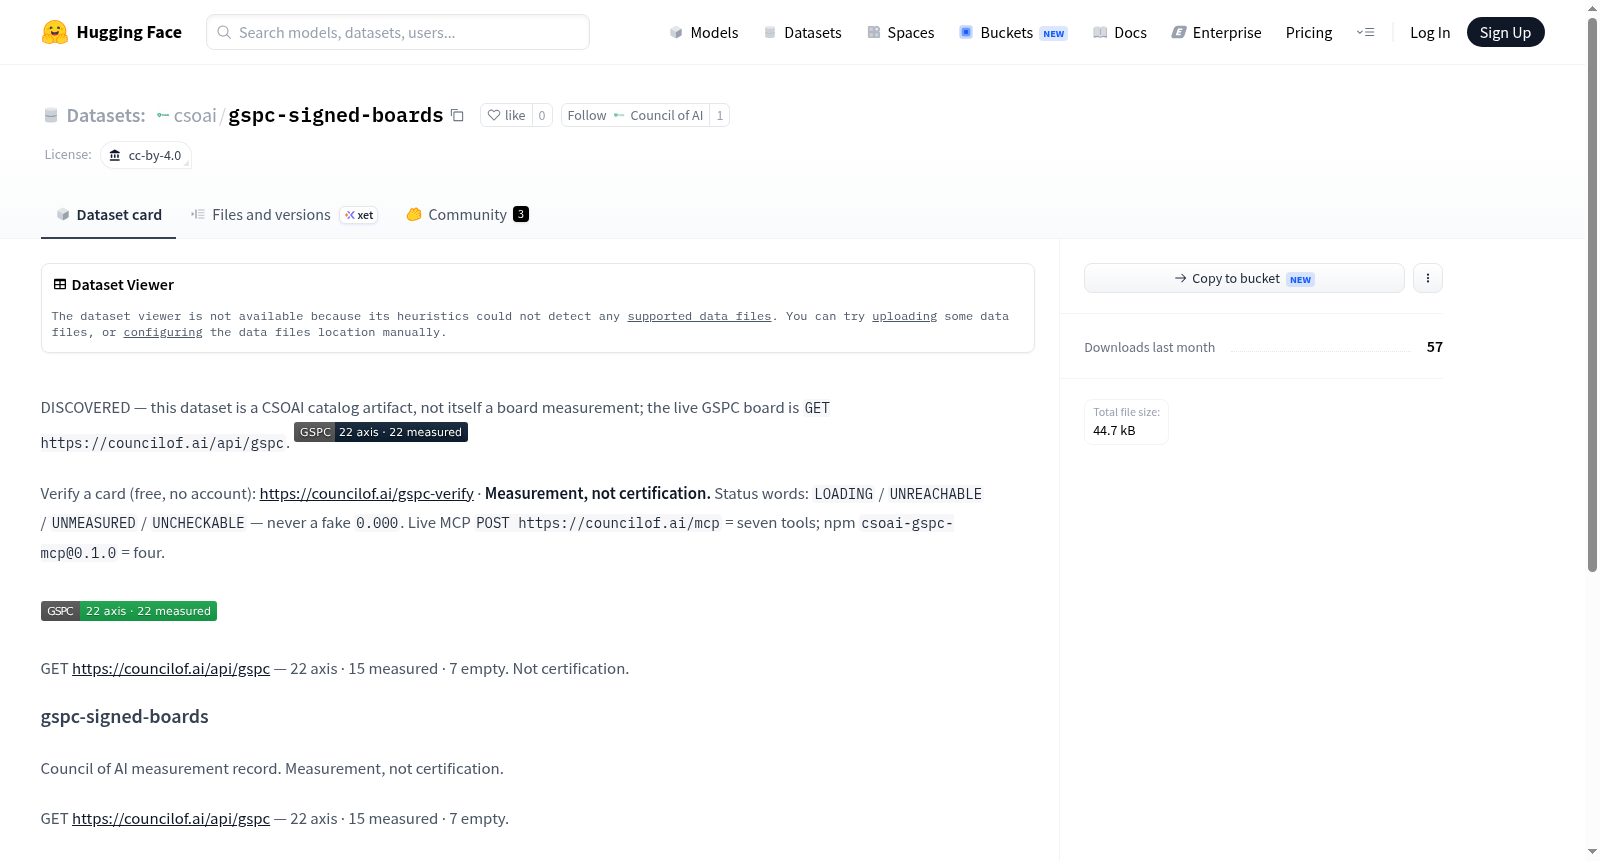
Task: Open the configuring link
Action: click(x=163, y=332)
